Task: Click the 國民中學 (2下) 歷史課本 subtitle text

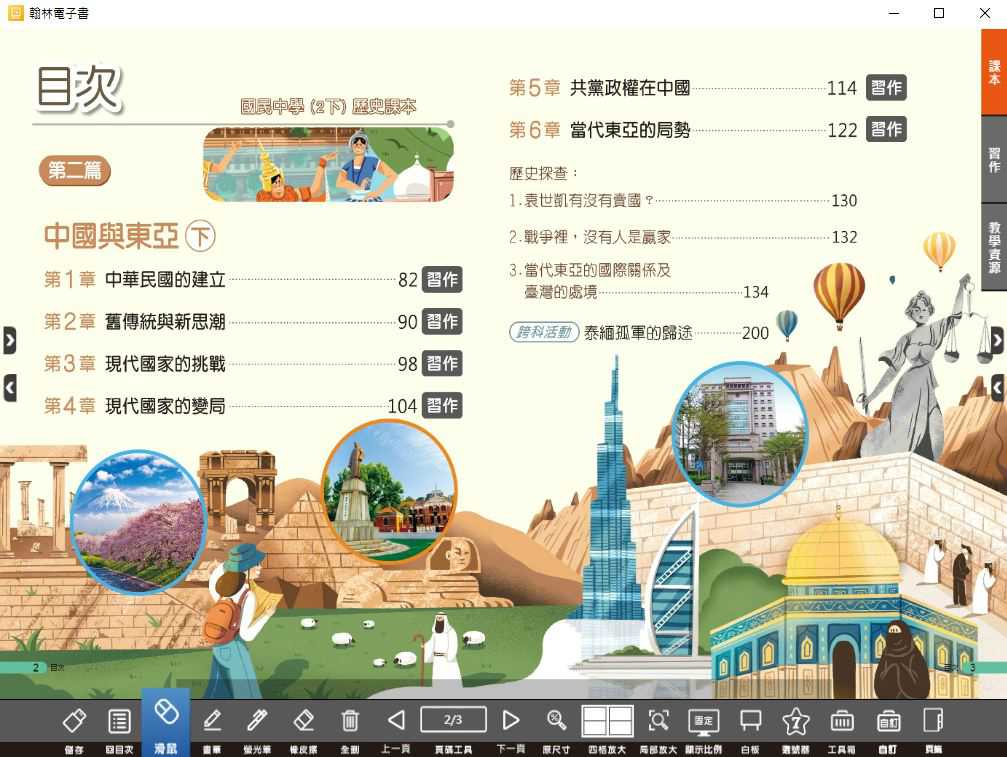Action: click(328, 106)
